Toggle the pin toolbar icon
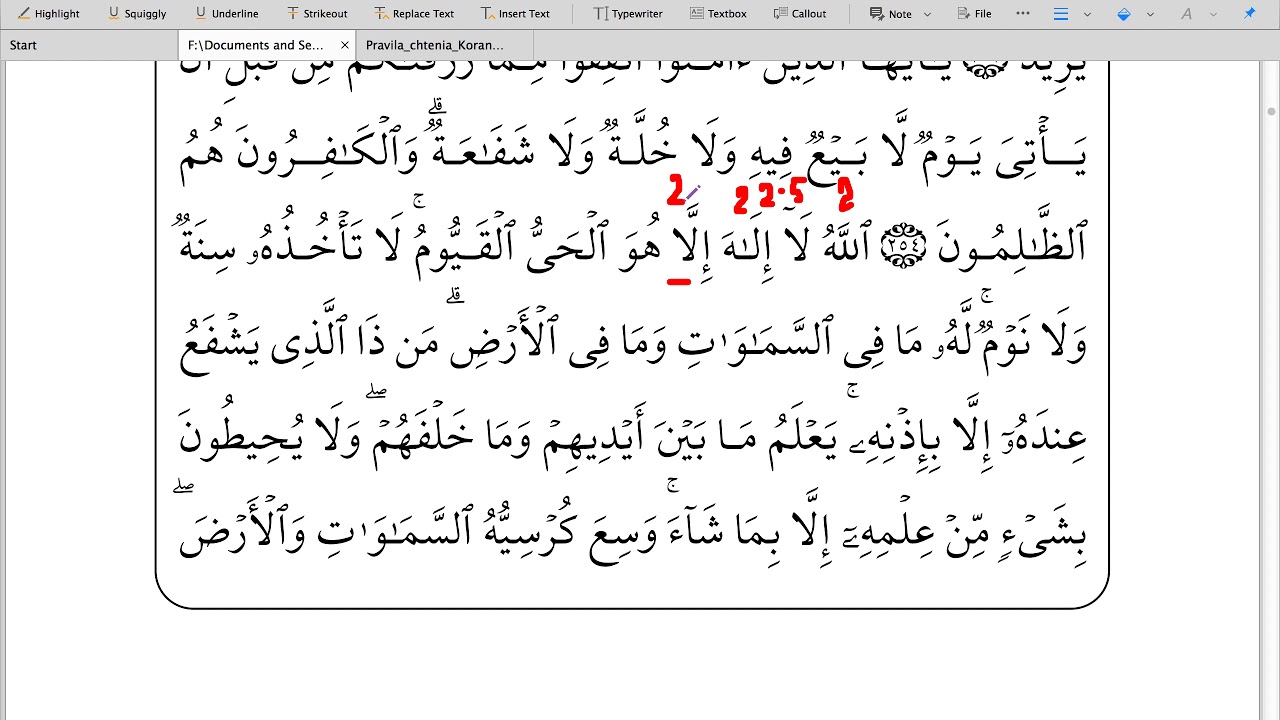1280x720 pixels. point(1249,14)
